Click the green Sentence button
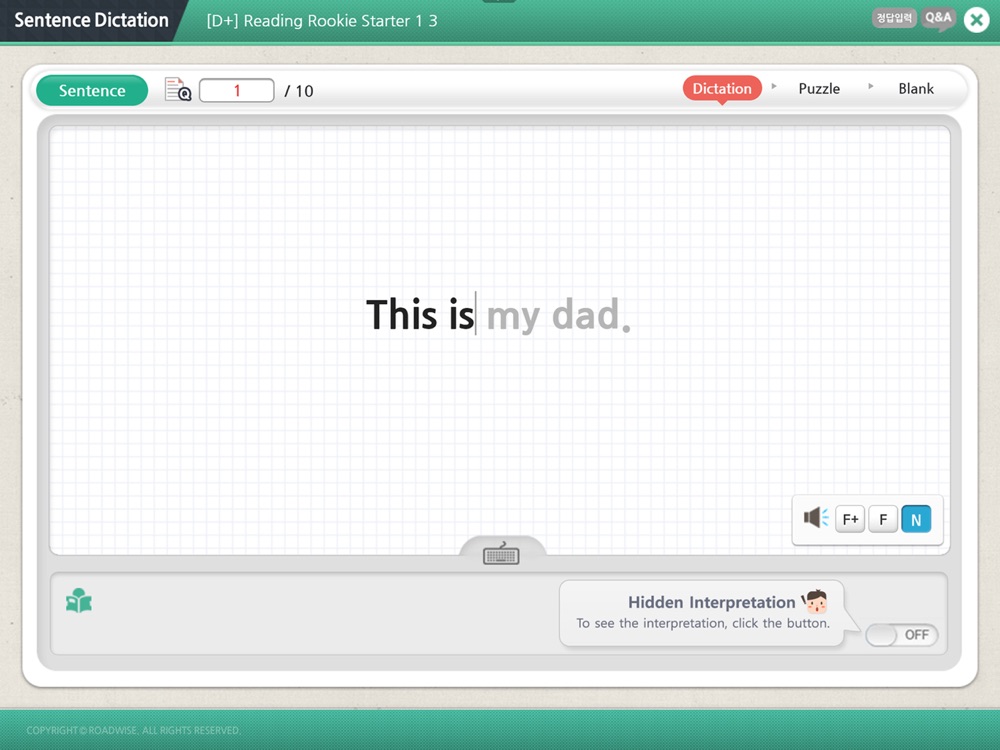1000x750 pixels. pyautogui.click(x=92, y=91)
